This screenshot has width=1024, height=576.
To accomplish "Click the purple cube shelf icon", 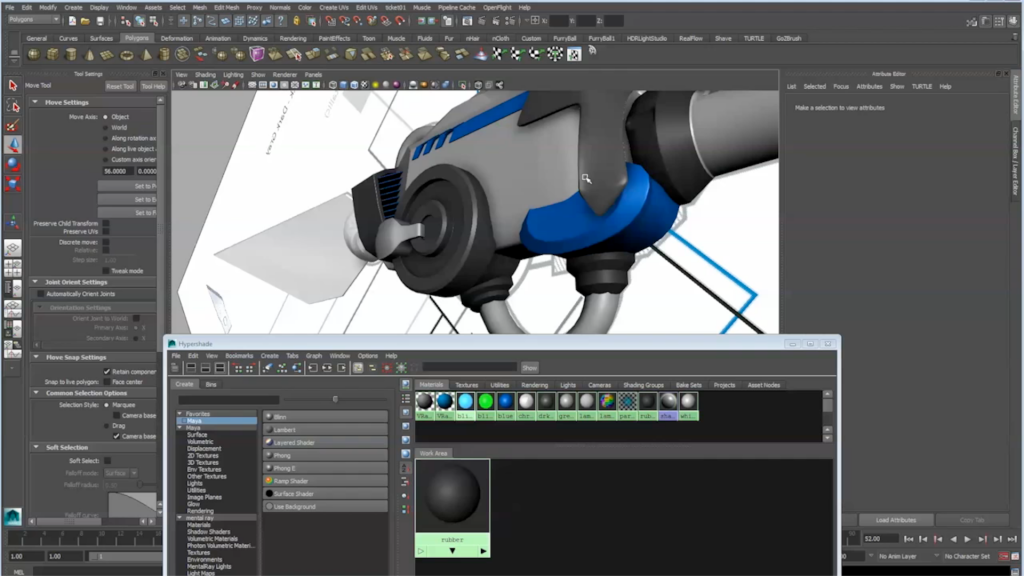I will click(x=257, y=54).
